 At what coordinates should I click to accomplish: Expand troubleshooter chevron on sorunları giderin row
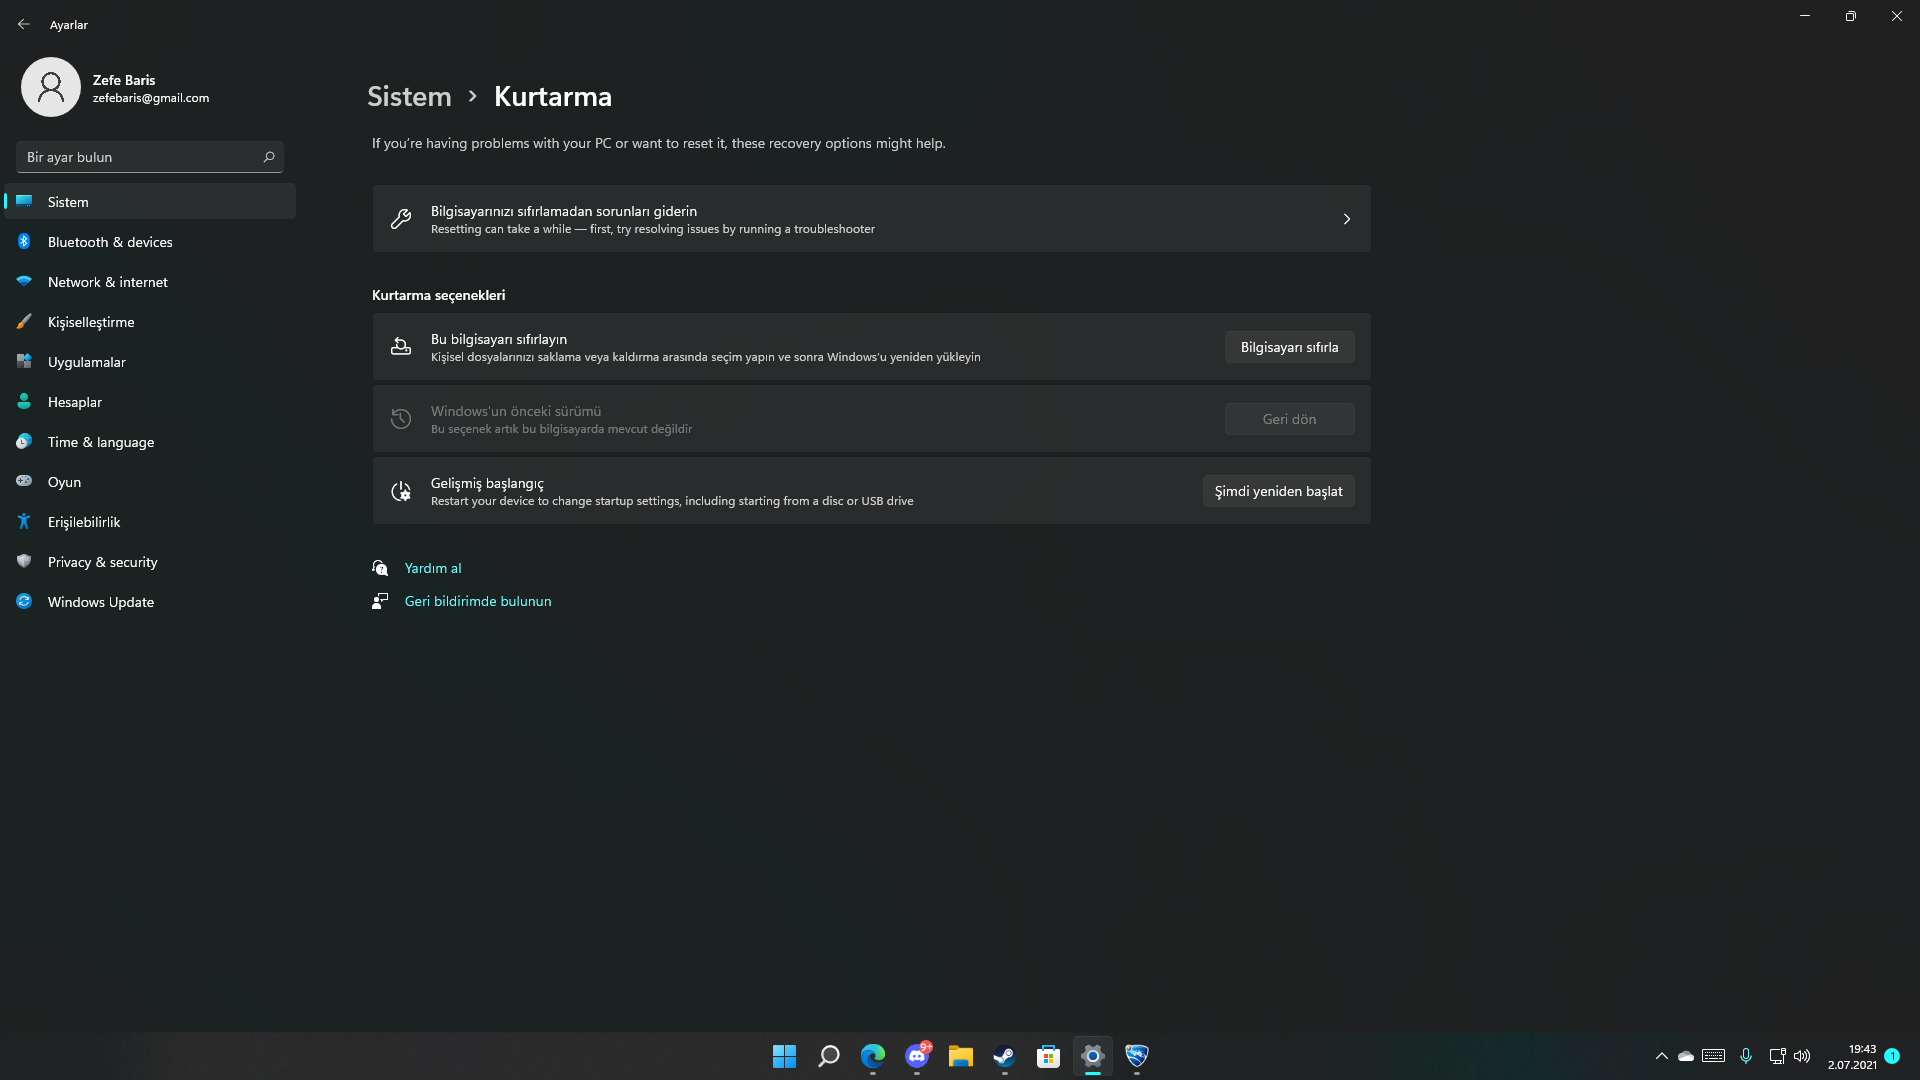(x=1346, y=219)
